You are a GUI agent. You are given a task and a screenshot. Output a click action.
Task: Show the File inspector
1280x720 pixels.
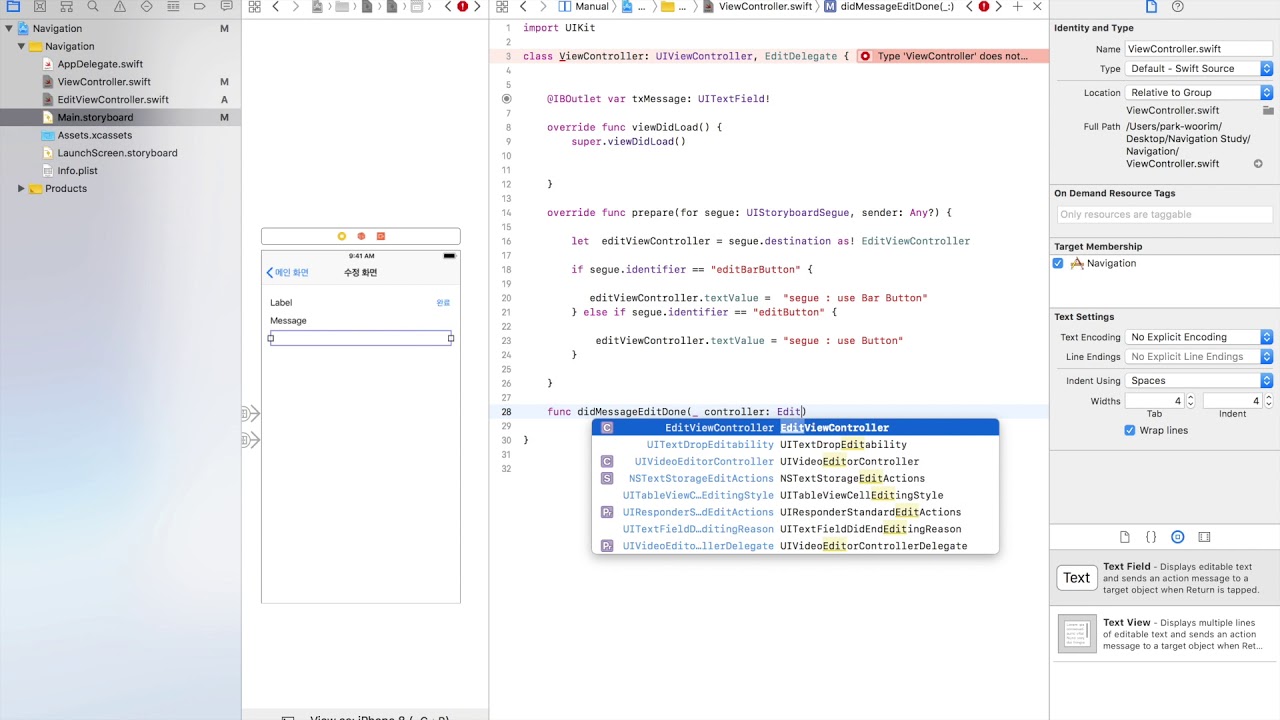pyautogui.click(x=1151, y=6)
